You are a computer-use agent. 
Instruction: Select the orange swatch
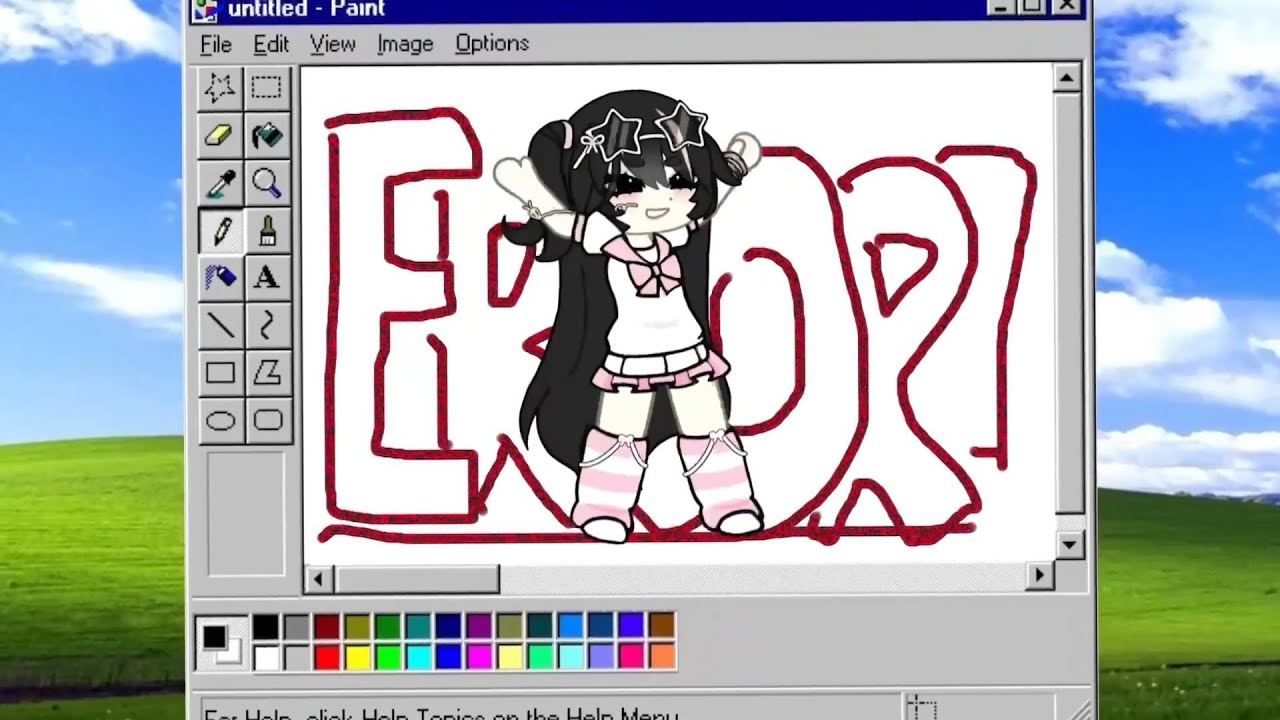[x=662, y=657]
